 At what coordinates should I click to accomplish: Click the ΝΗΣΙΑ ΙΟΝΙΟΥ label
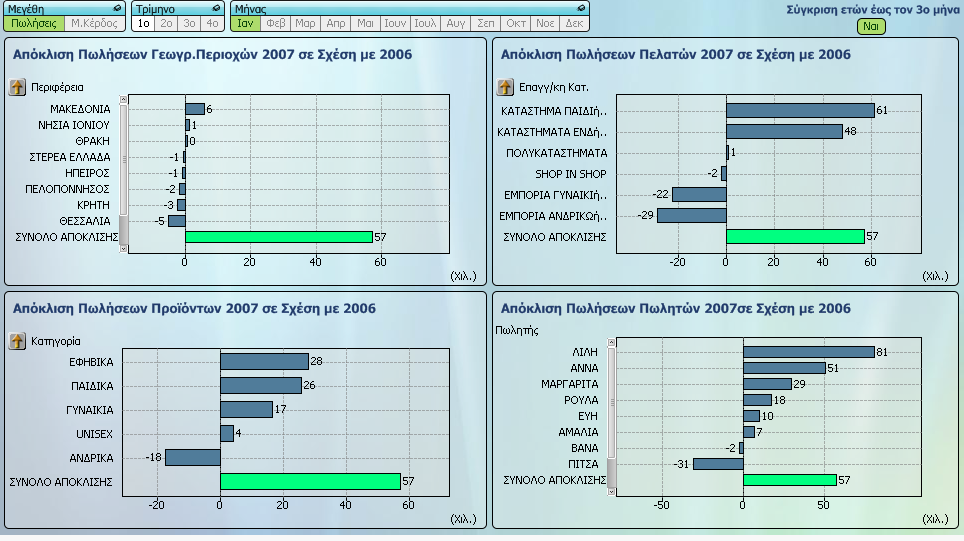click(74, 125)
